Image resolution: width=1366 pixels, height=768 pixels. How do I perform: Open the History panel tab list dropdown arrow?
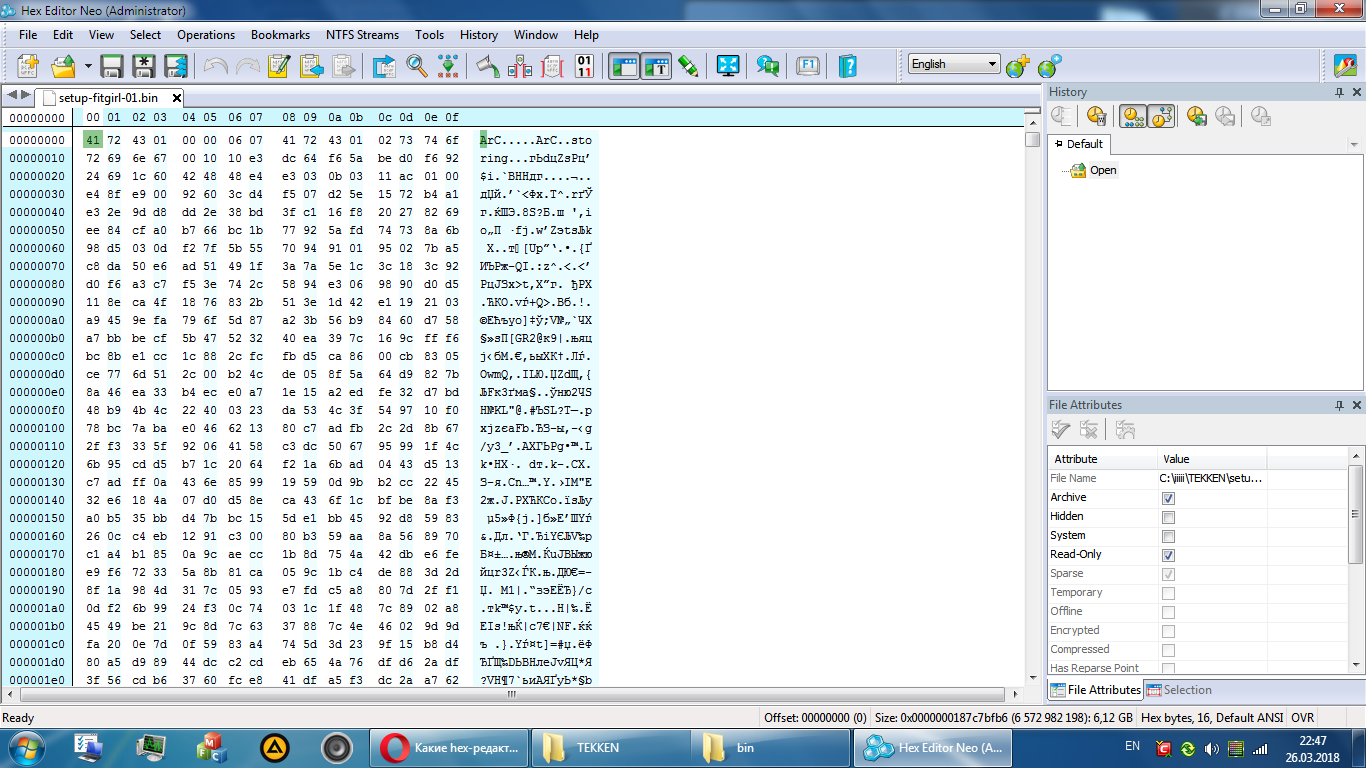click(x=1354, y=145)
